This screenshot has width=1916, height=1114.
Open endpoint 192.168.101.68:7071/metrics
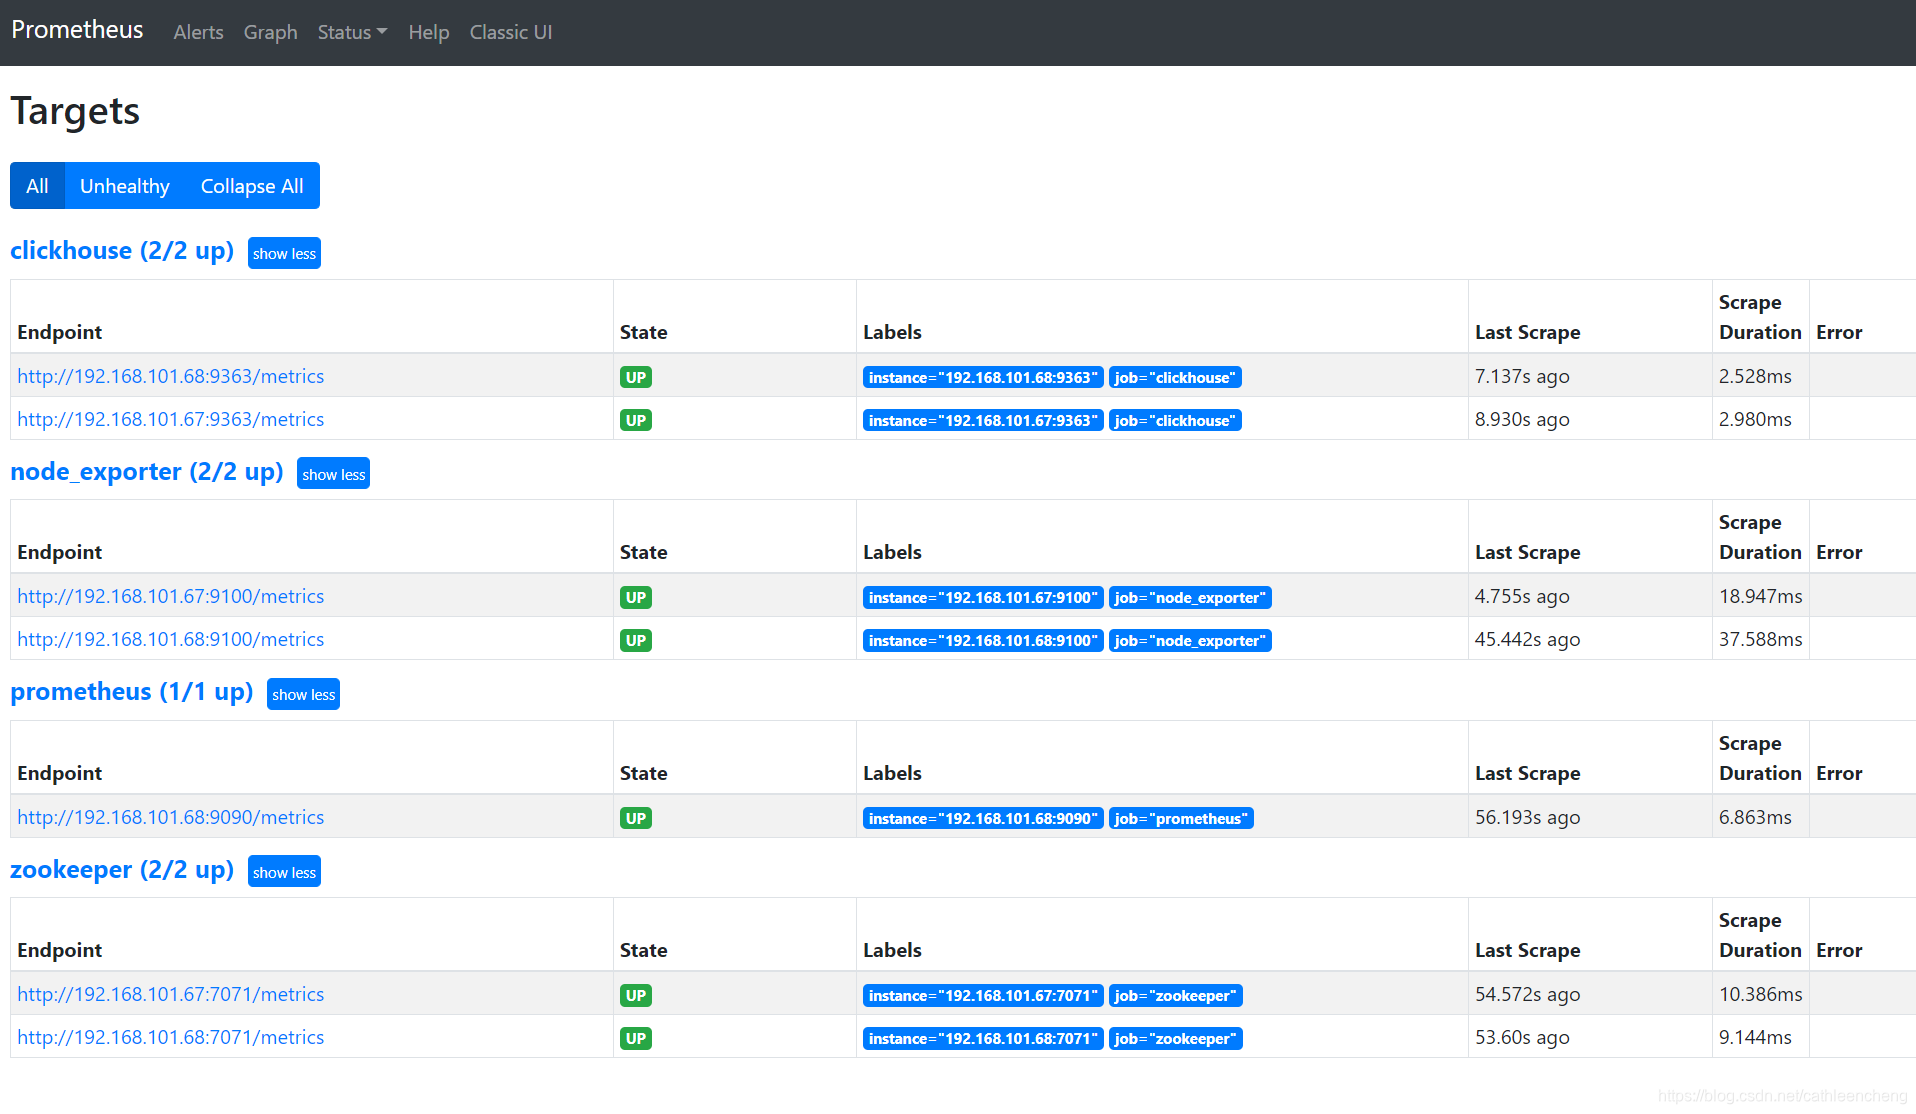point(170,1037)
